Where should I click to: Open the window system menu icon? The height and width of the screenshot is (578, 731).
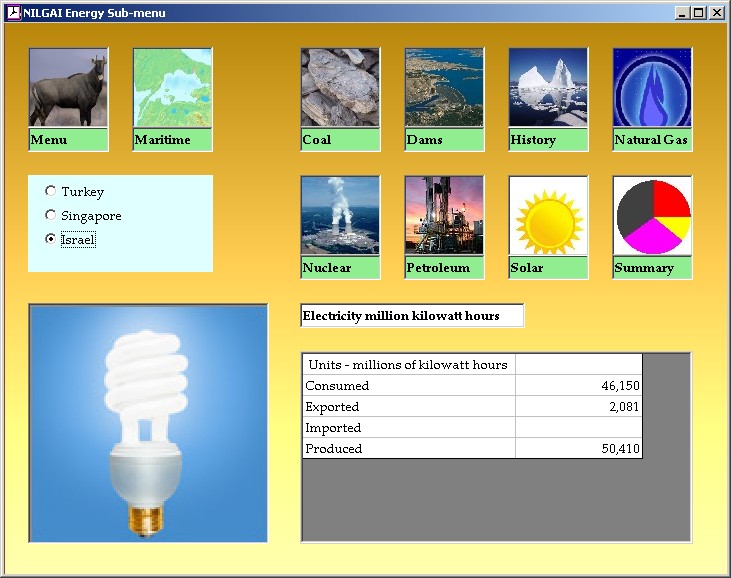point(13,13)
